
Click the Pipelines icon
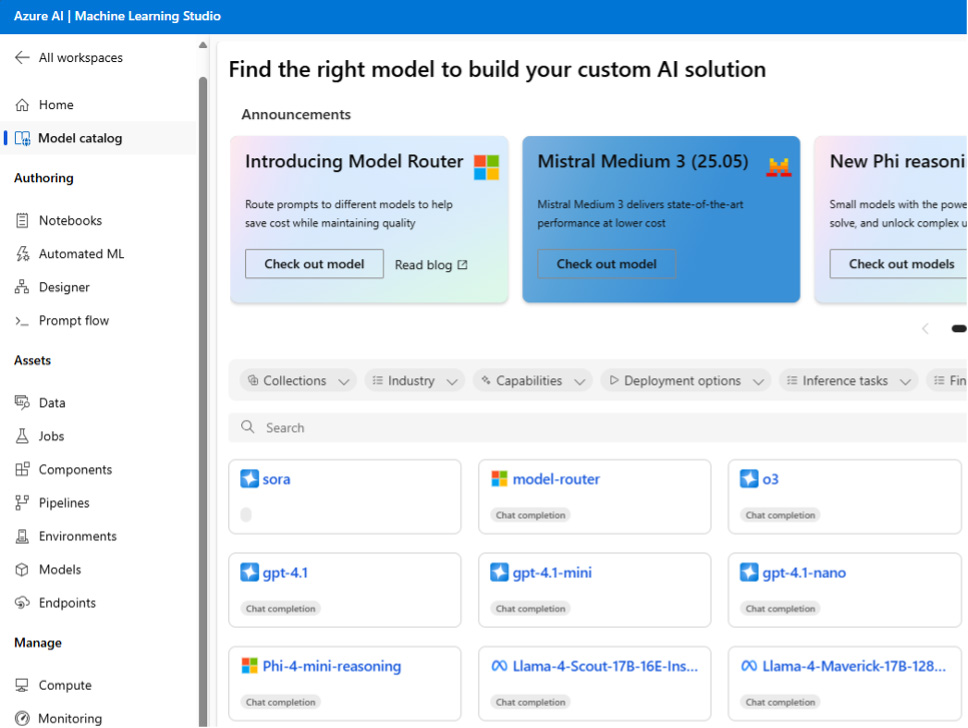[x=22, y=503]
